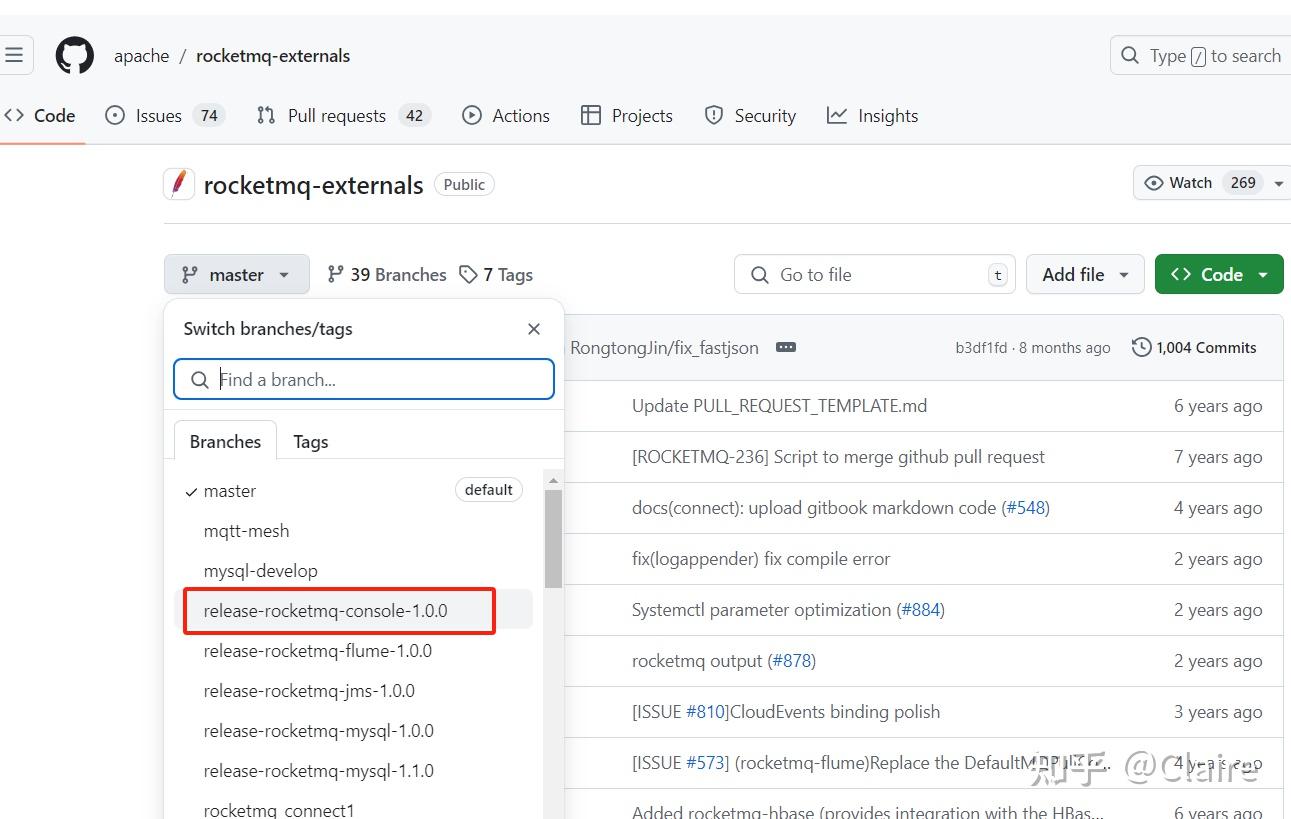Open the Issues tab
The image size is (1291, 819).
point(157,115)
